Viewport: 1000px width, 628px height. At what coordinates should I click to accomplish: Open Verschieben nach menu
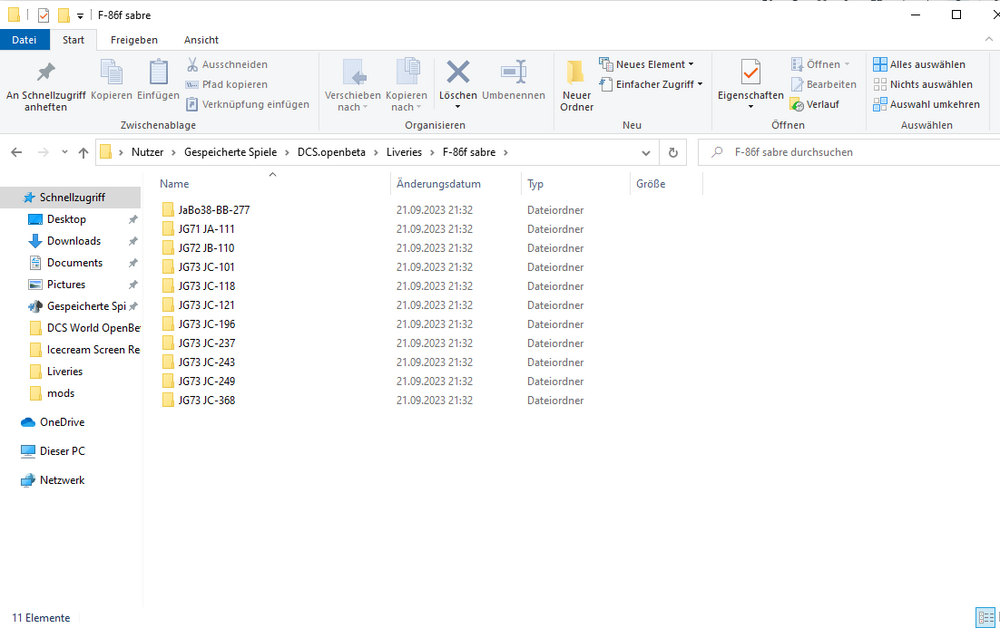353,86
